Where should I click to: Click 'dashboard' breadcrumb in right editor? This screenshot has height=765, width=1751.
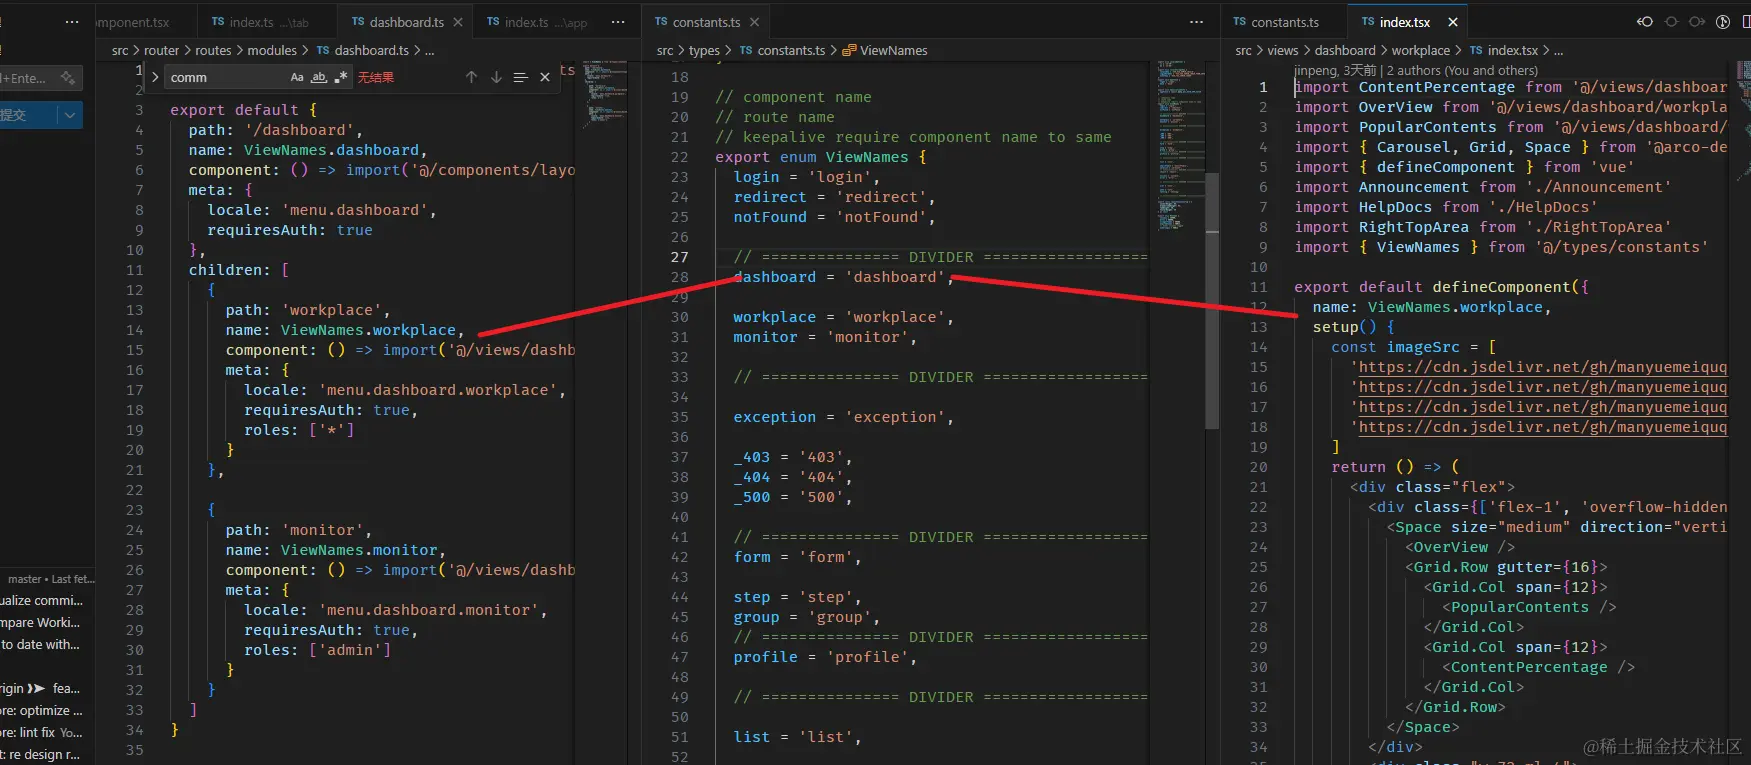coord(1345,50)
